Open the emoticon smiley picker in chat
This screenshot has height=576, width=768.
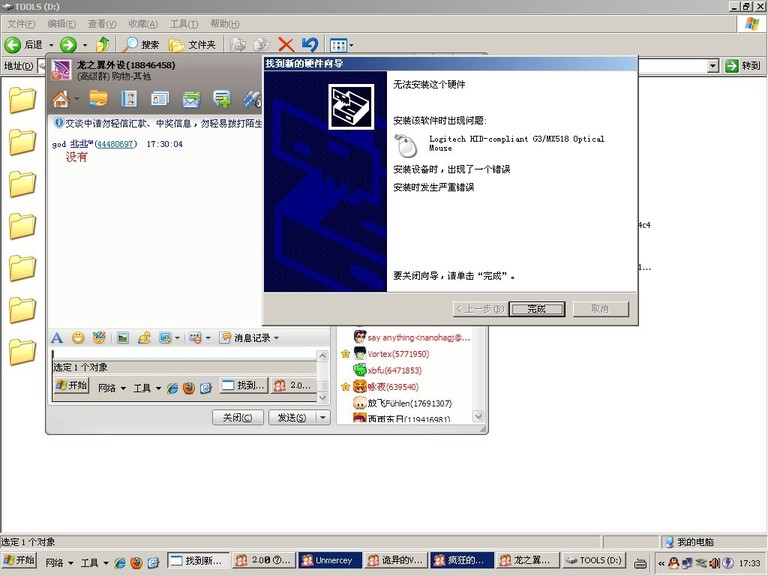tap(78, 338)
